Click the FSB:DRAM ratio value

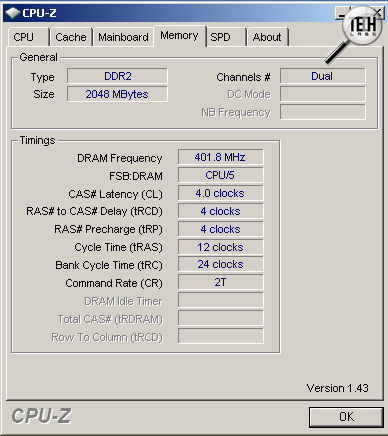(x=220, y=175)
